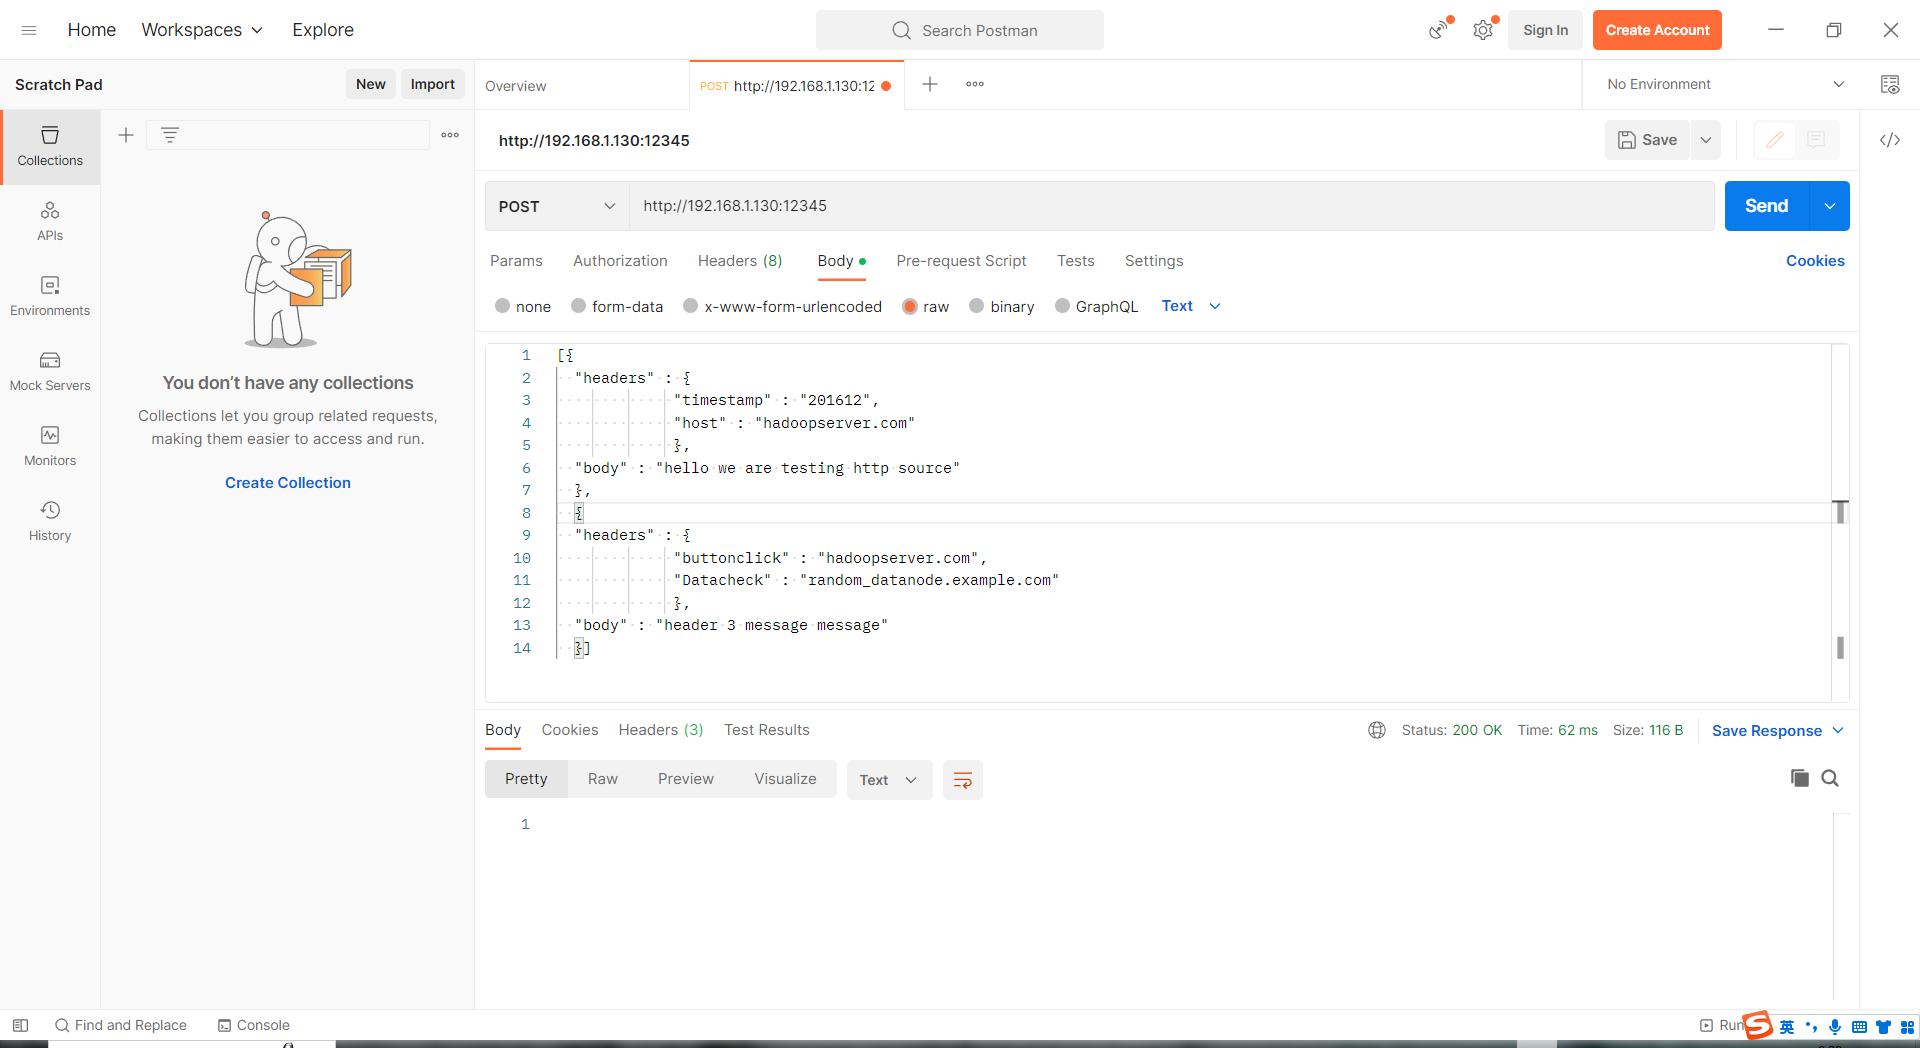
Task: Open the APIs sidebar section
Action: (50, 221)
